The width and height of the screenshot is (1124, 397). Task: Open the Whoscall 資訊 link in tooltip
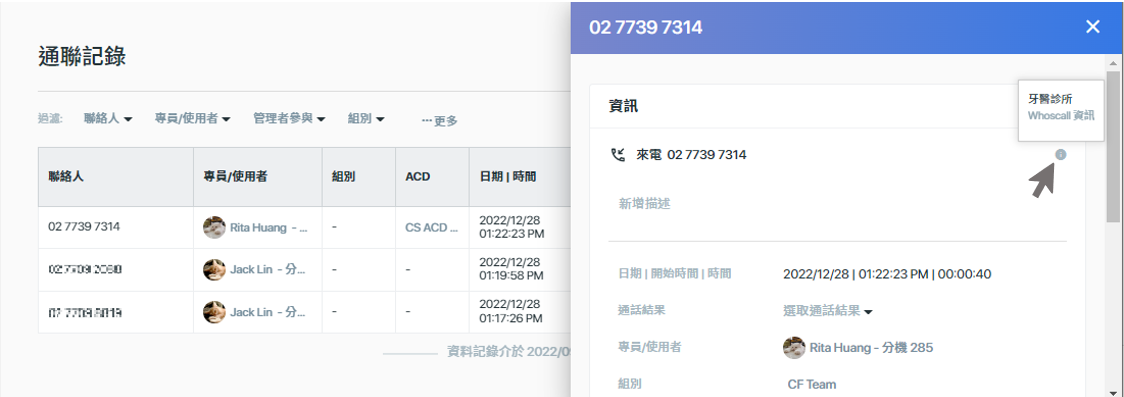[x=1061, y=115]
